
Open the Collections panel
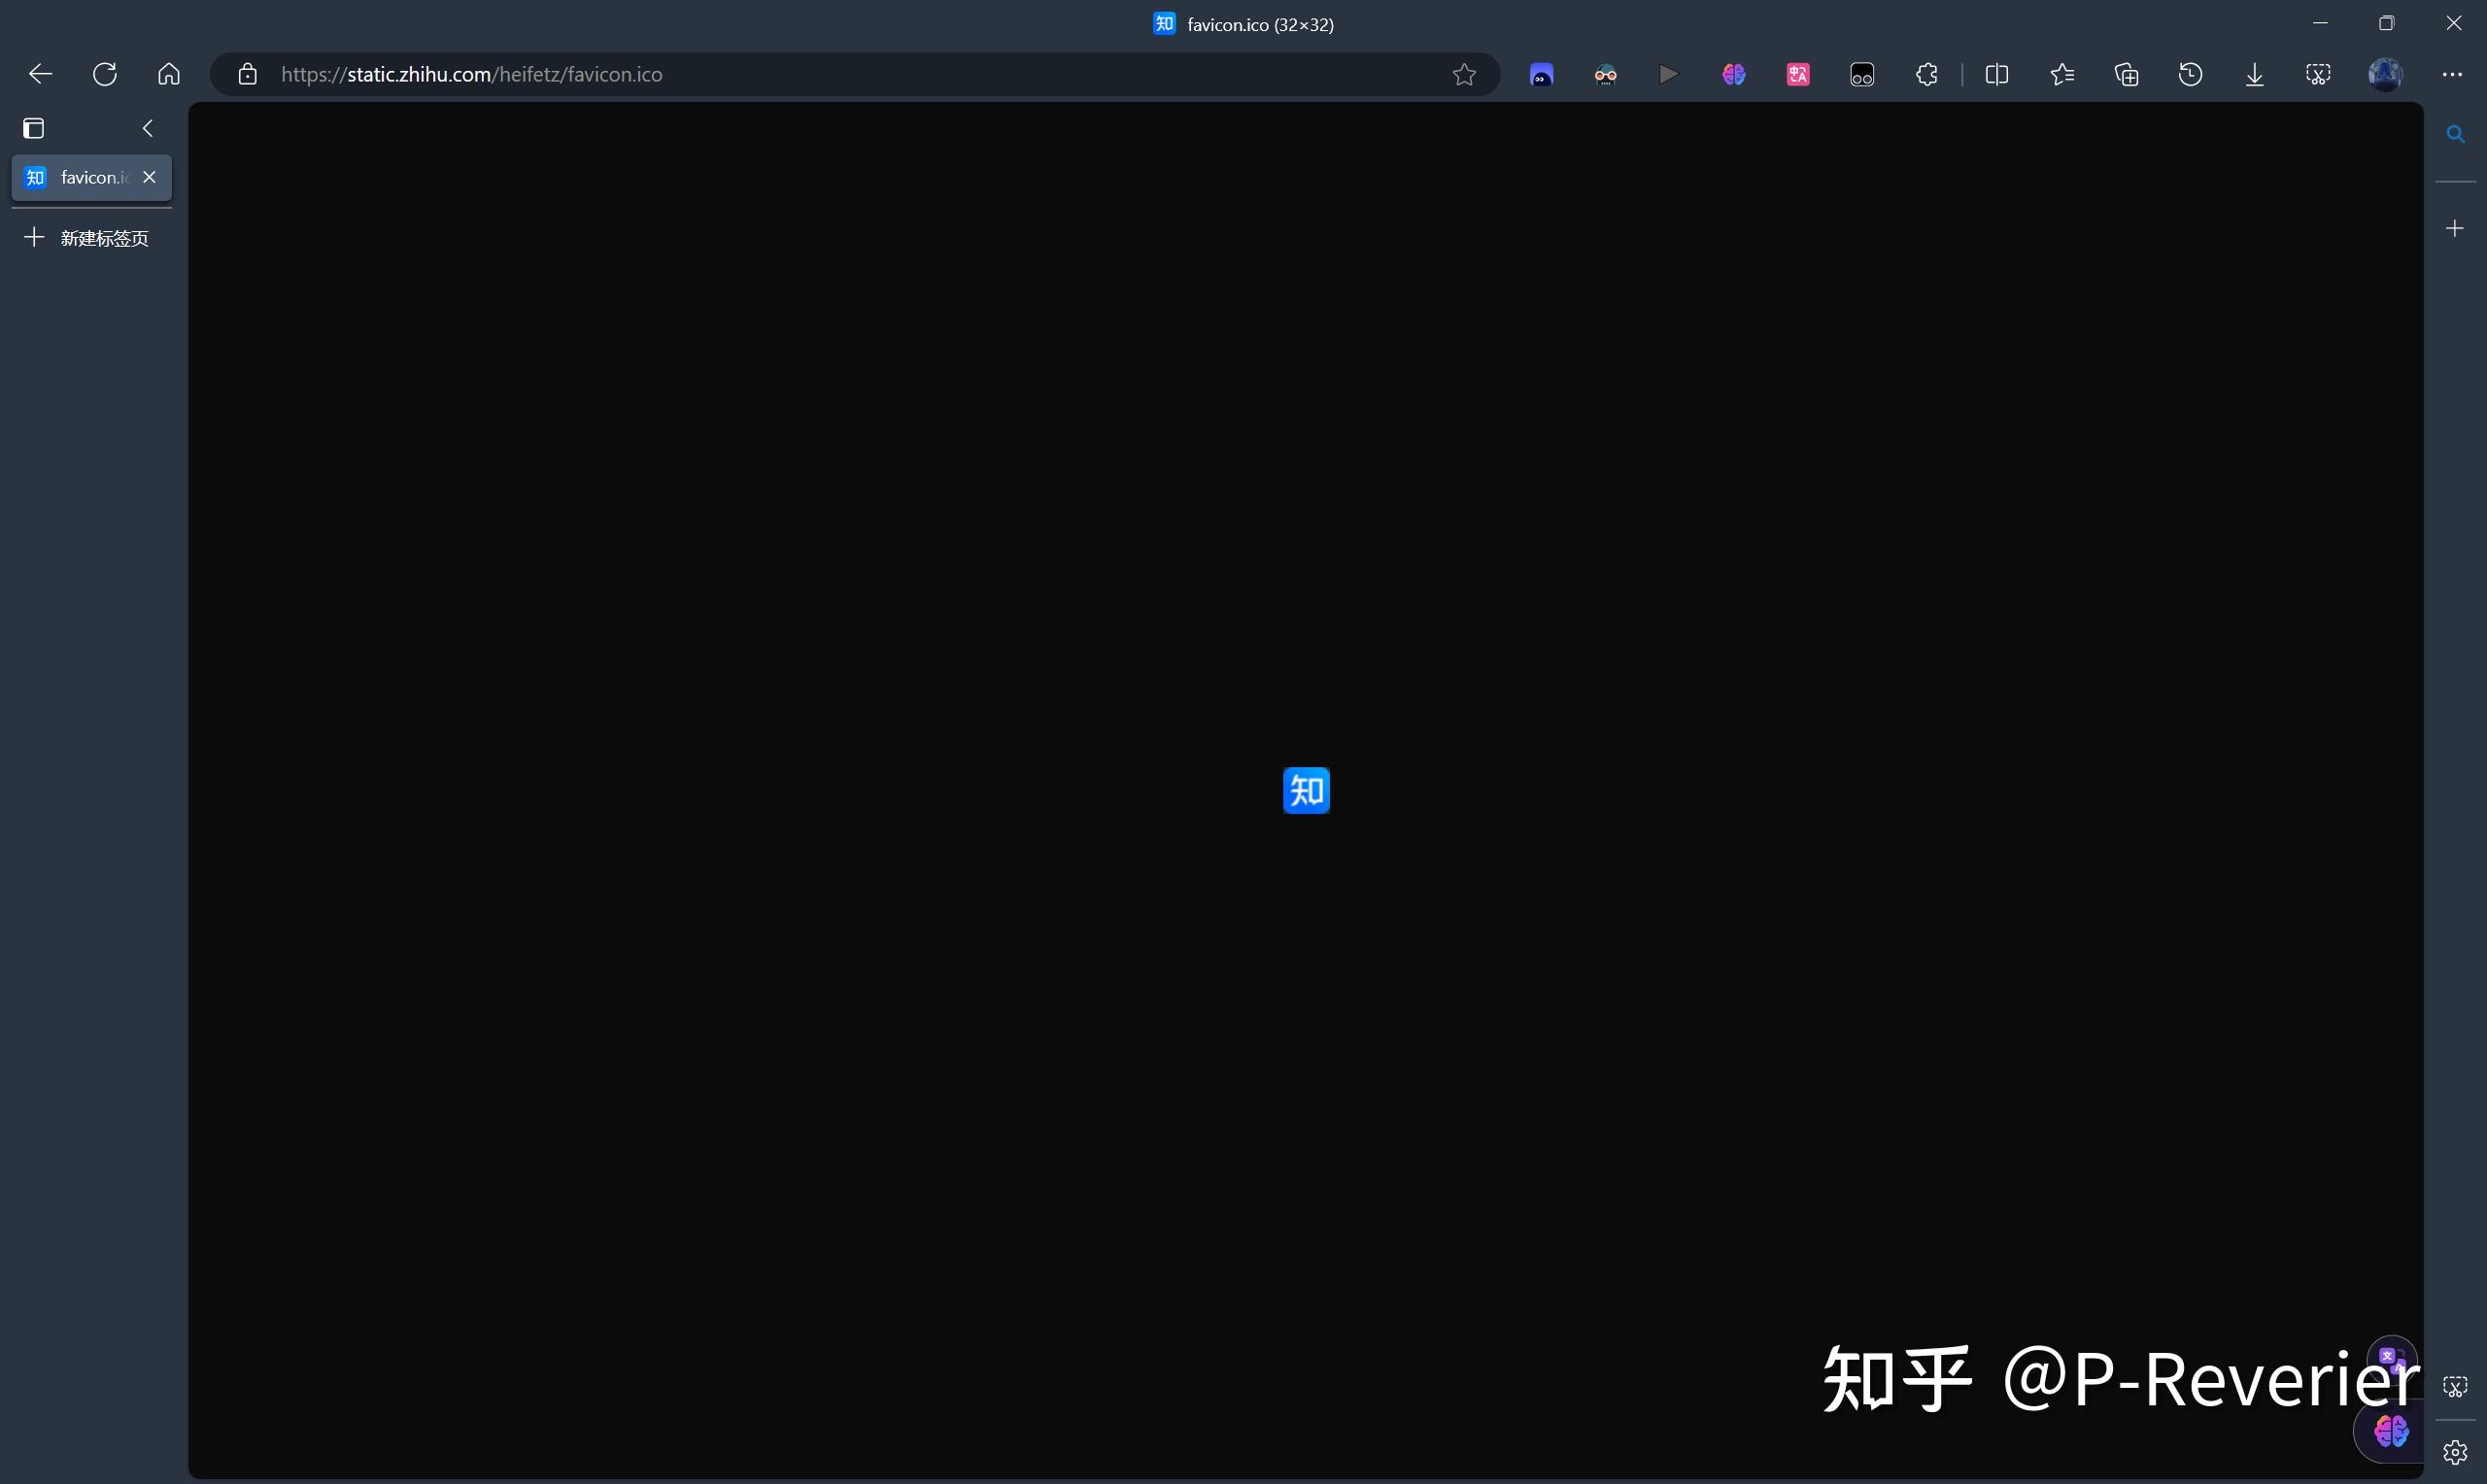[x=2127, y=74]
